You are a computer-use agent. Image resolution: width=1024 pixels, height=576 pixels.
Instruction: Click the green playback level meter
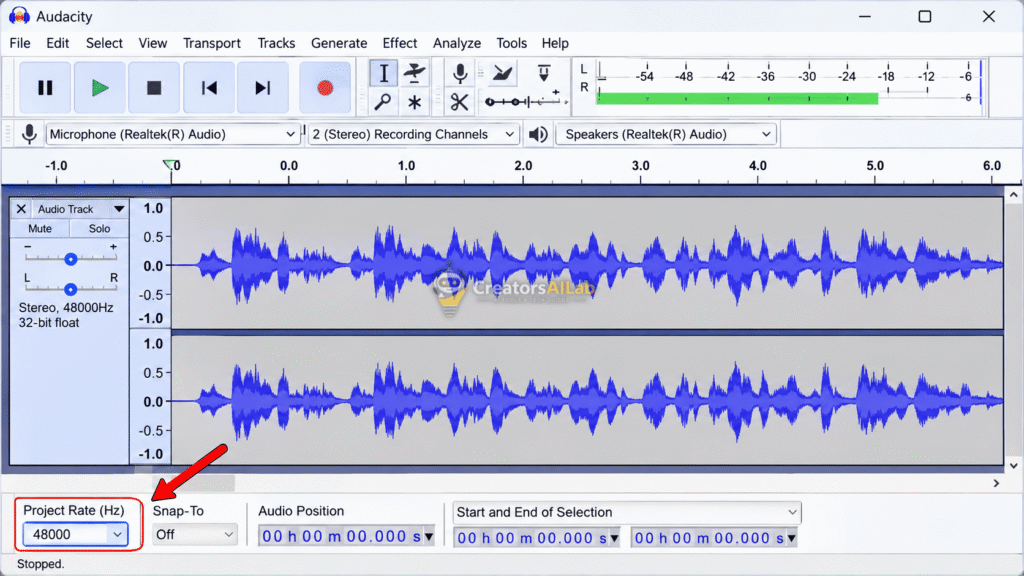tap(737, 99)
